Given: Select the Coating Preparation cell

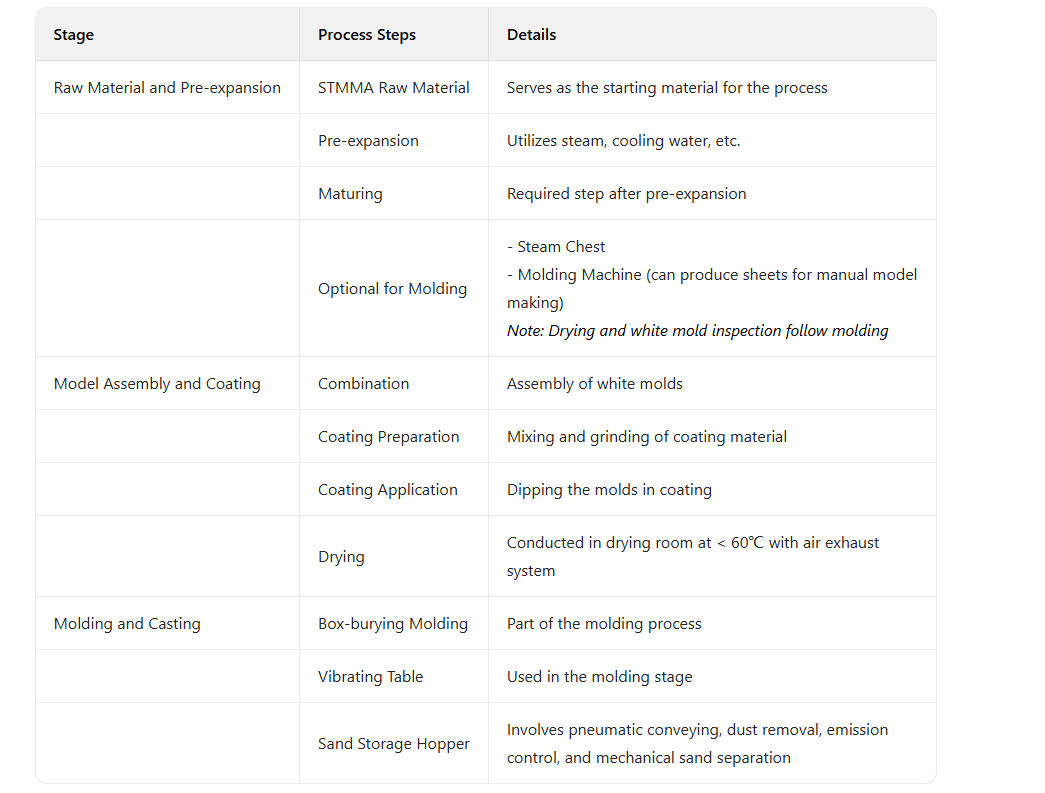Looking at the screenshot, I should [388, 437].
